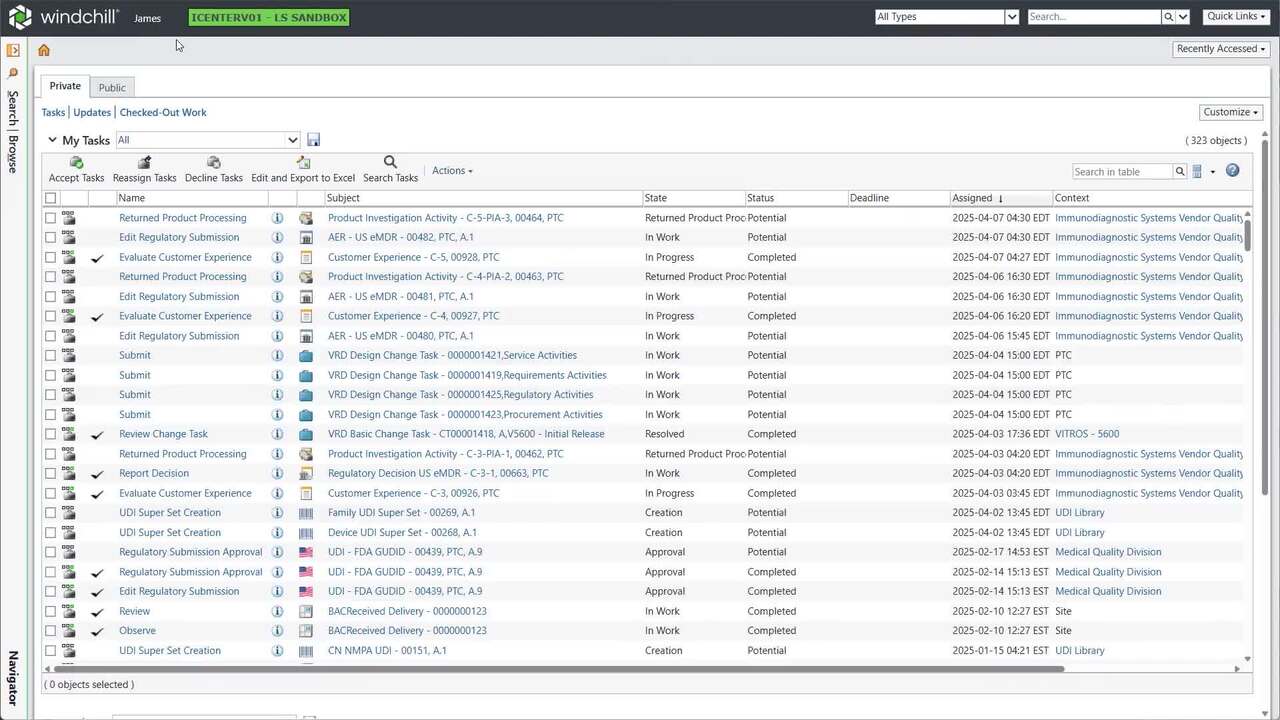Open the My Tasks view dropdown
This screenshot has width=1280, height=720.
(x=208, y=140)
